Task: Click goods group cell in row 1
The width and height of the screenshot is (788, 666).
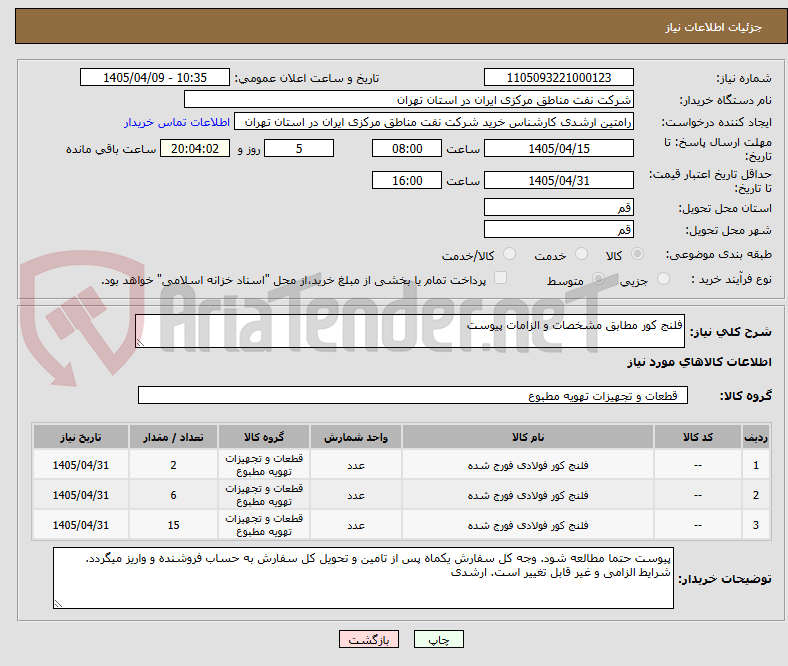Action: (264, 465)
